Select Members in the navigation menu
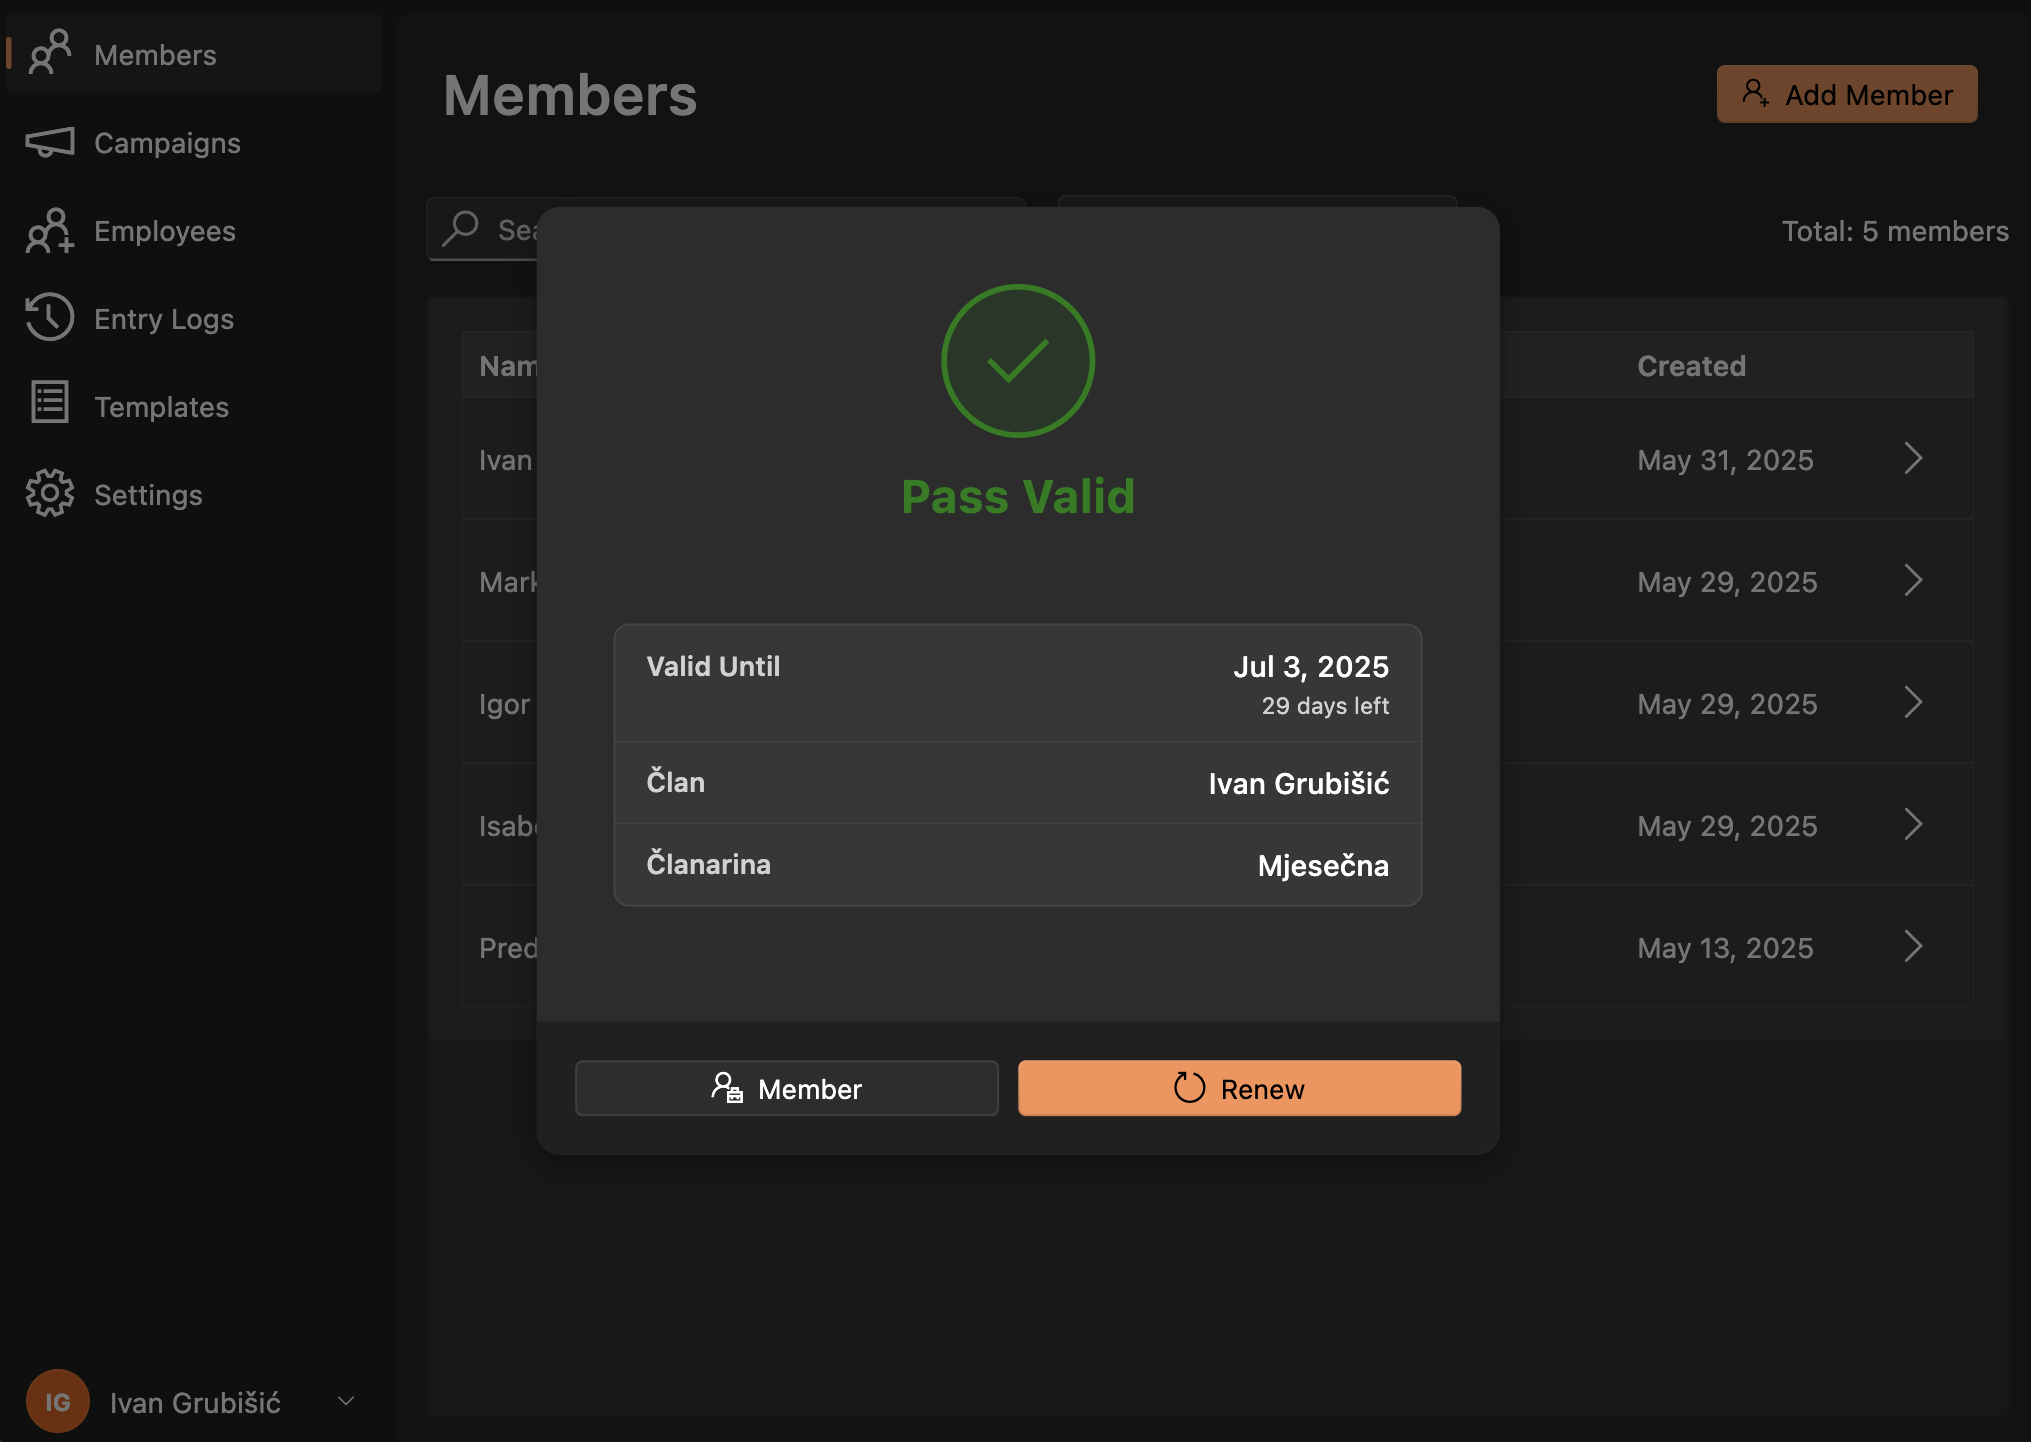 155,54
